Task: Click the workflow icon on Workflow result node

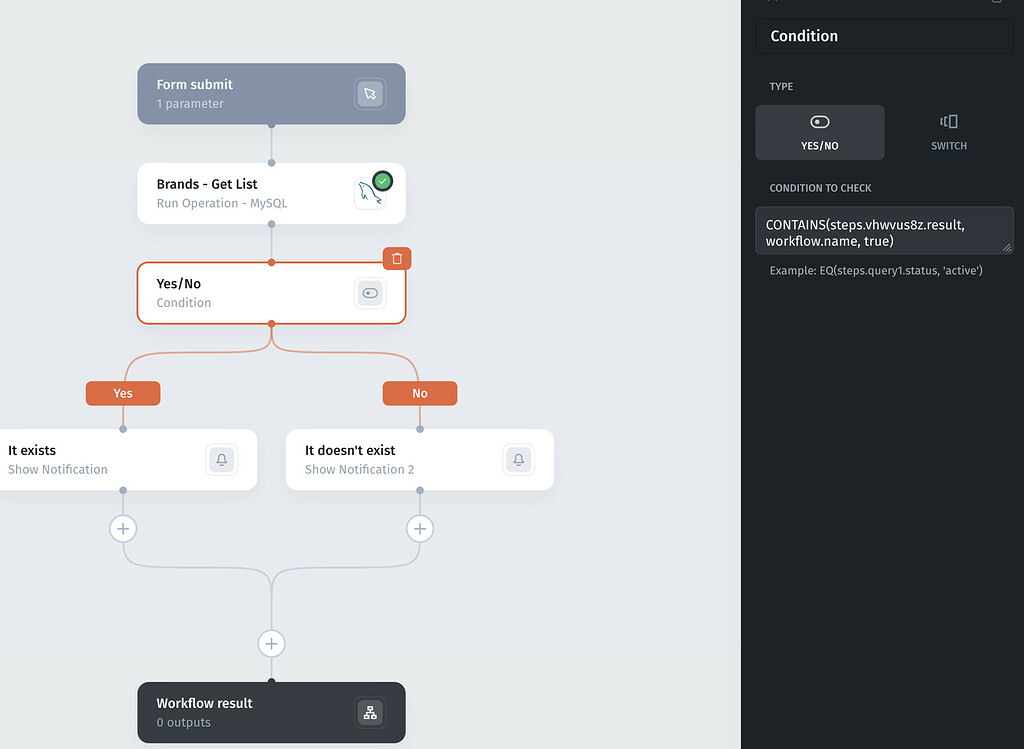Action: [x=370, y=712]
